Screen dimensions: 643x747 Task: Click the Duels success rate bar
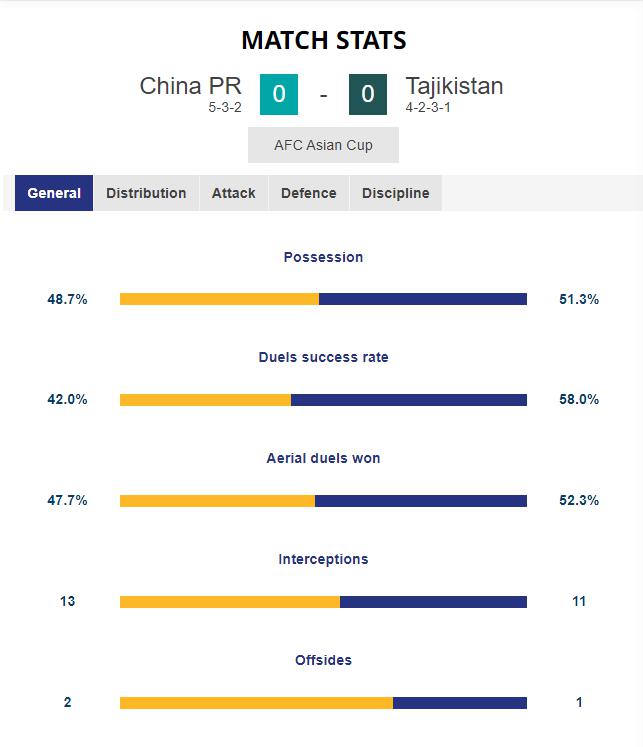coord(323,400)
